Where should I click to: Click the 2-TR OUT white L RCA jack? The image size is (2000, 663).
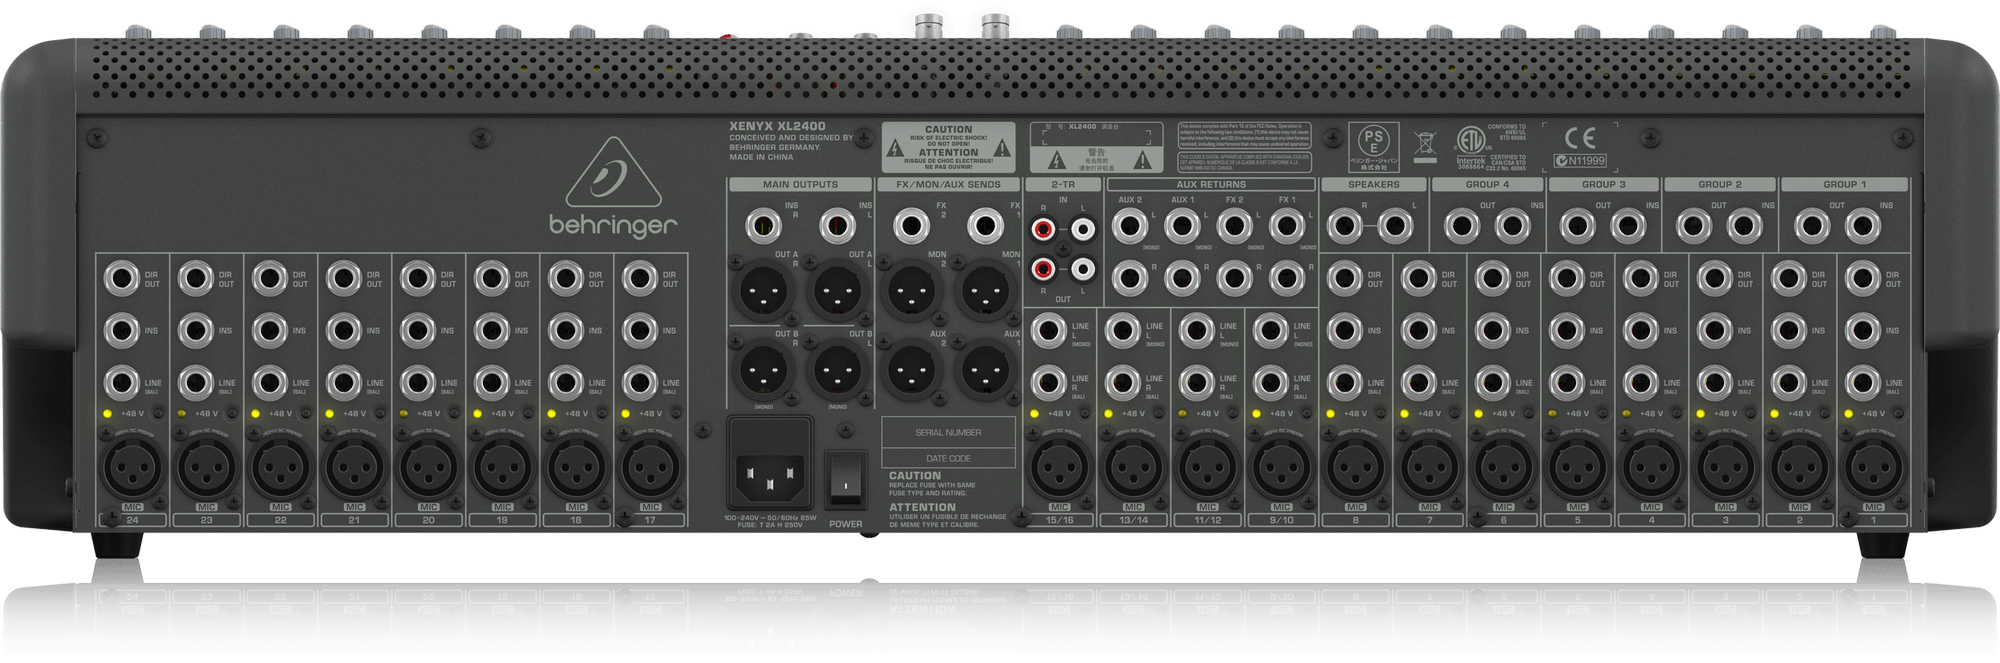click(1082, 269)
